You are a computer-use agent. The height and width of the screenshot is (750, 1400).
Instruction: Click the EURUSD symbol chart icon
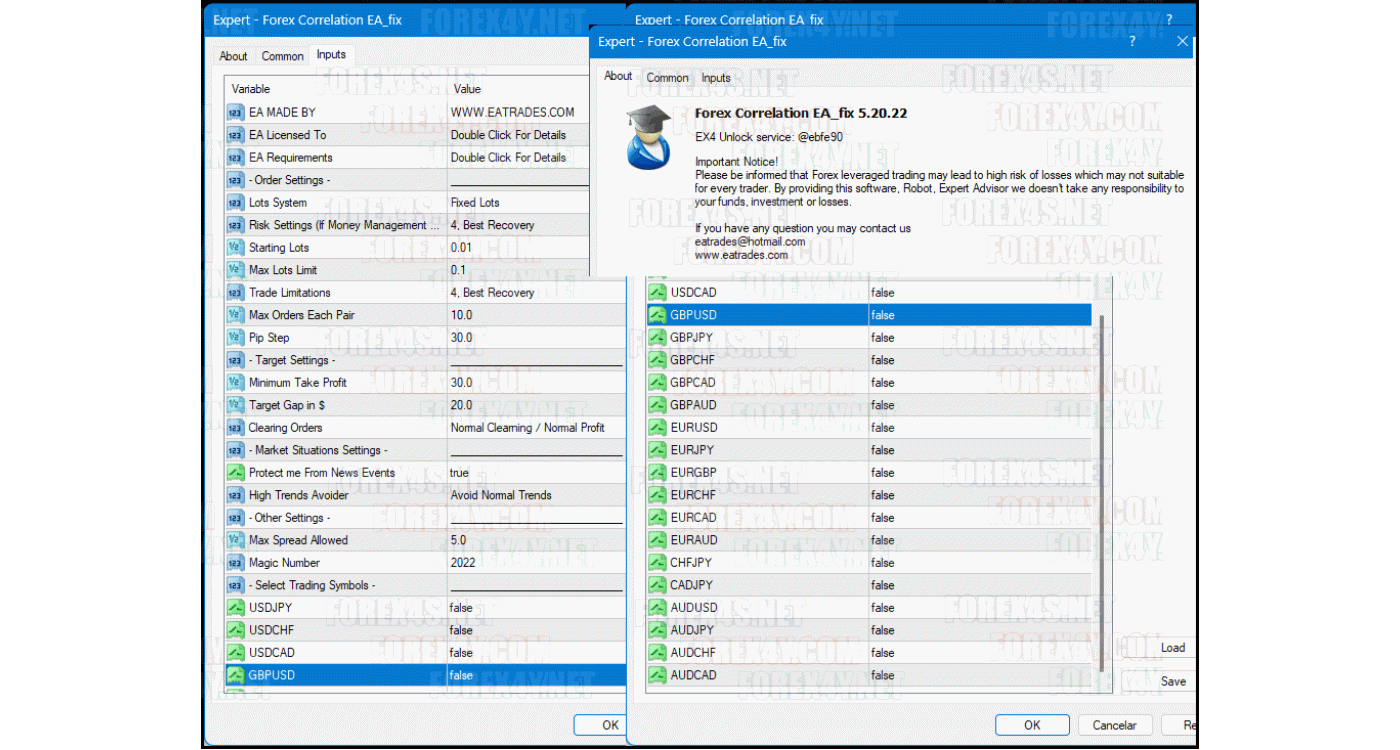pyautogui.click(x=657, y=428)
